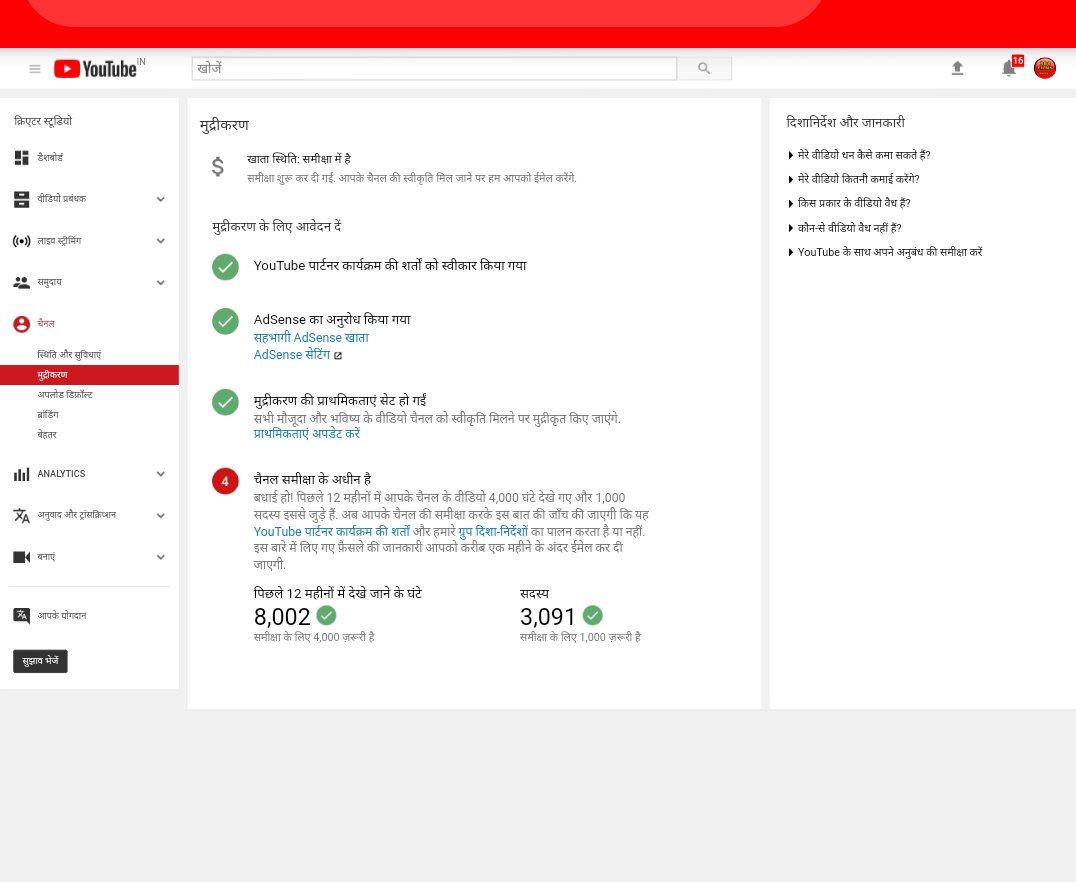The image size is (1076, 882).
Task: Expand the ANALYTICS section chevron
Action: (161, 474)
